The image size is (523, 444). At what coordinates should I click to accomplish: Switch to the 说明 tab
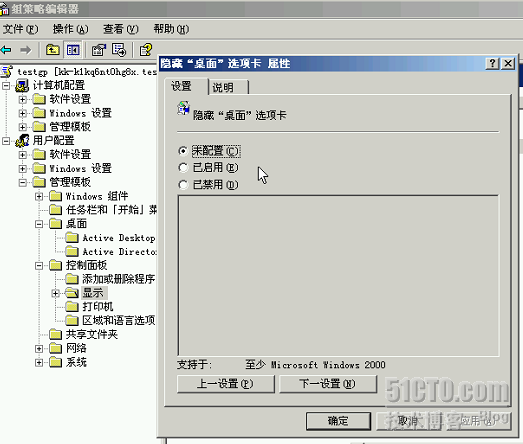[x=228, y=87]
